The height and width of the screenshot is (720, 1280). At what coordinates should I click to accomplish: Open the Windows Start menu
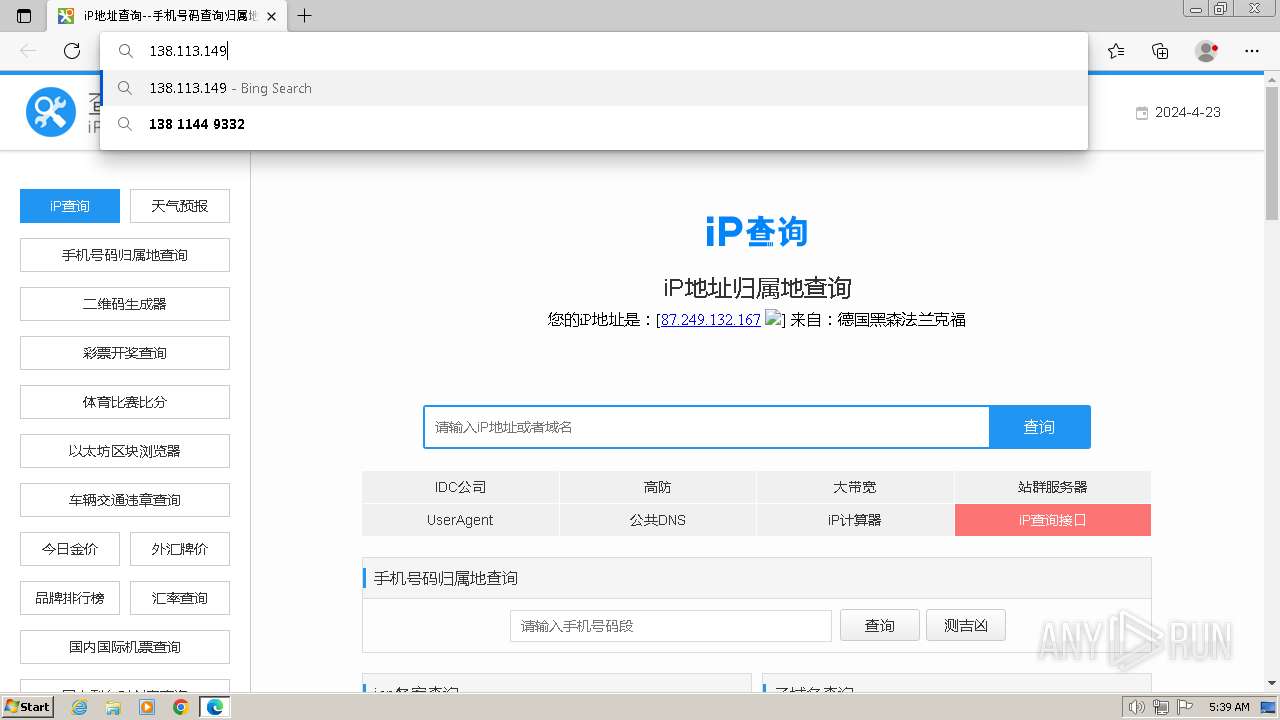click(x=27, y=707)
